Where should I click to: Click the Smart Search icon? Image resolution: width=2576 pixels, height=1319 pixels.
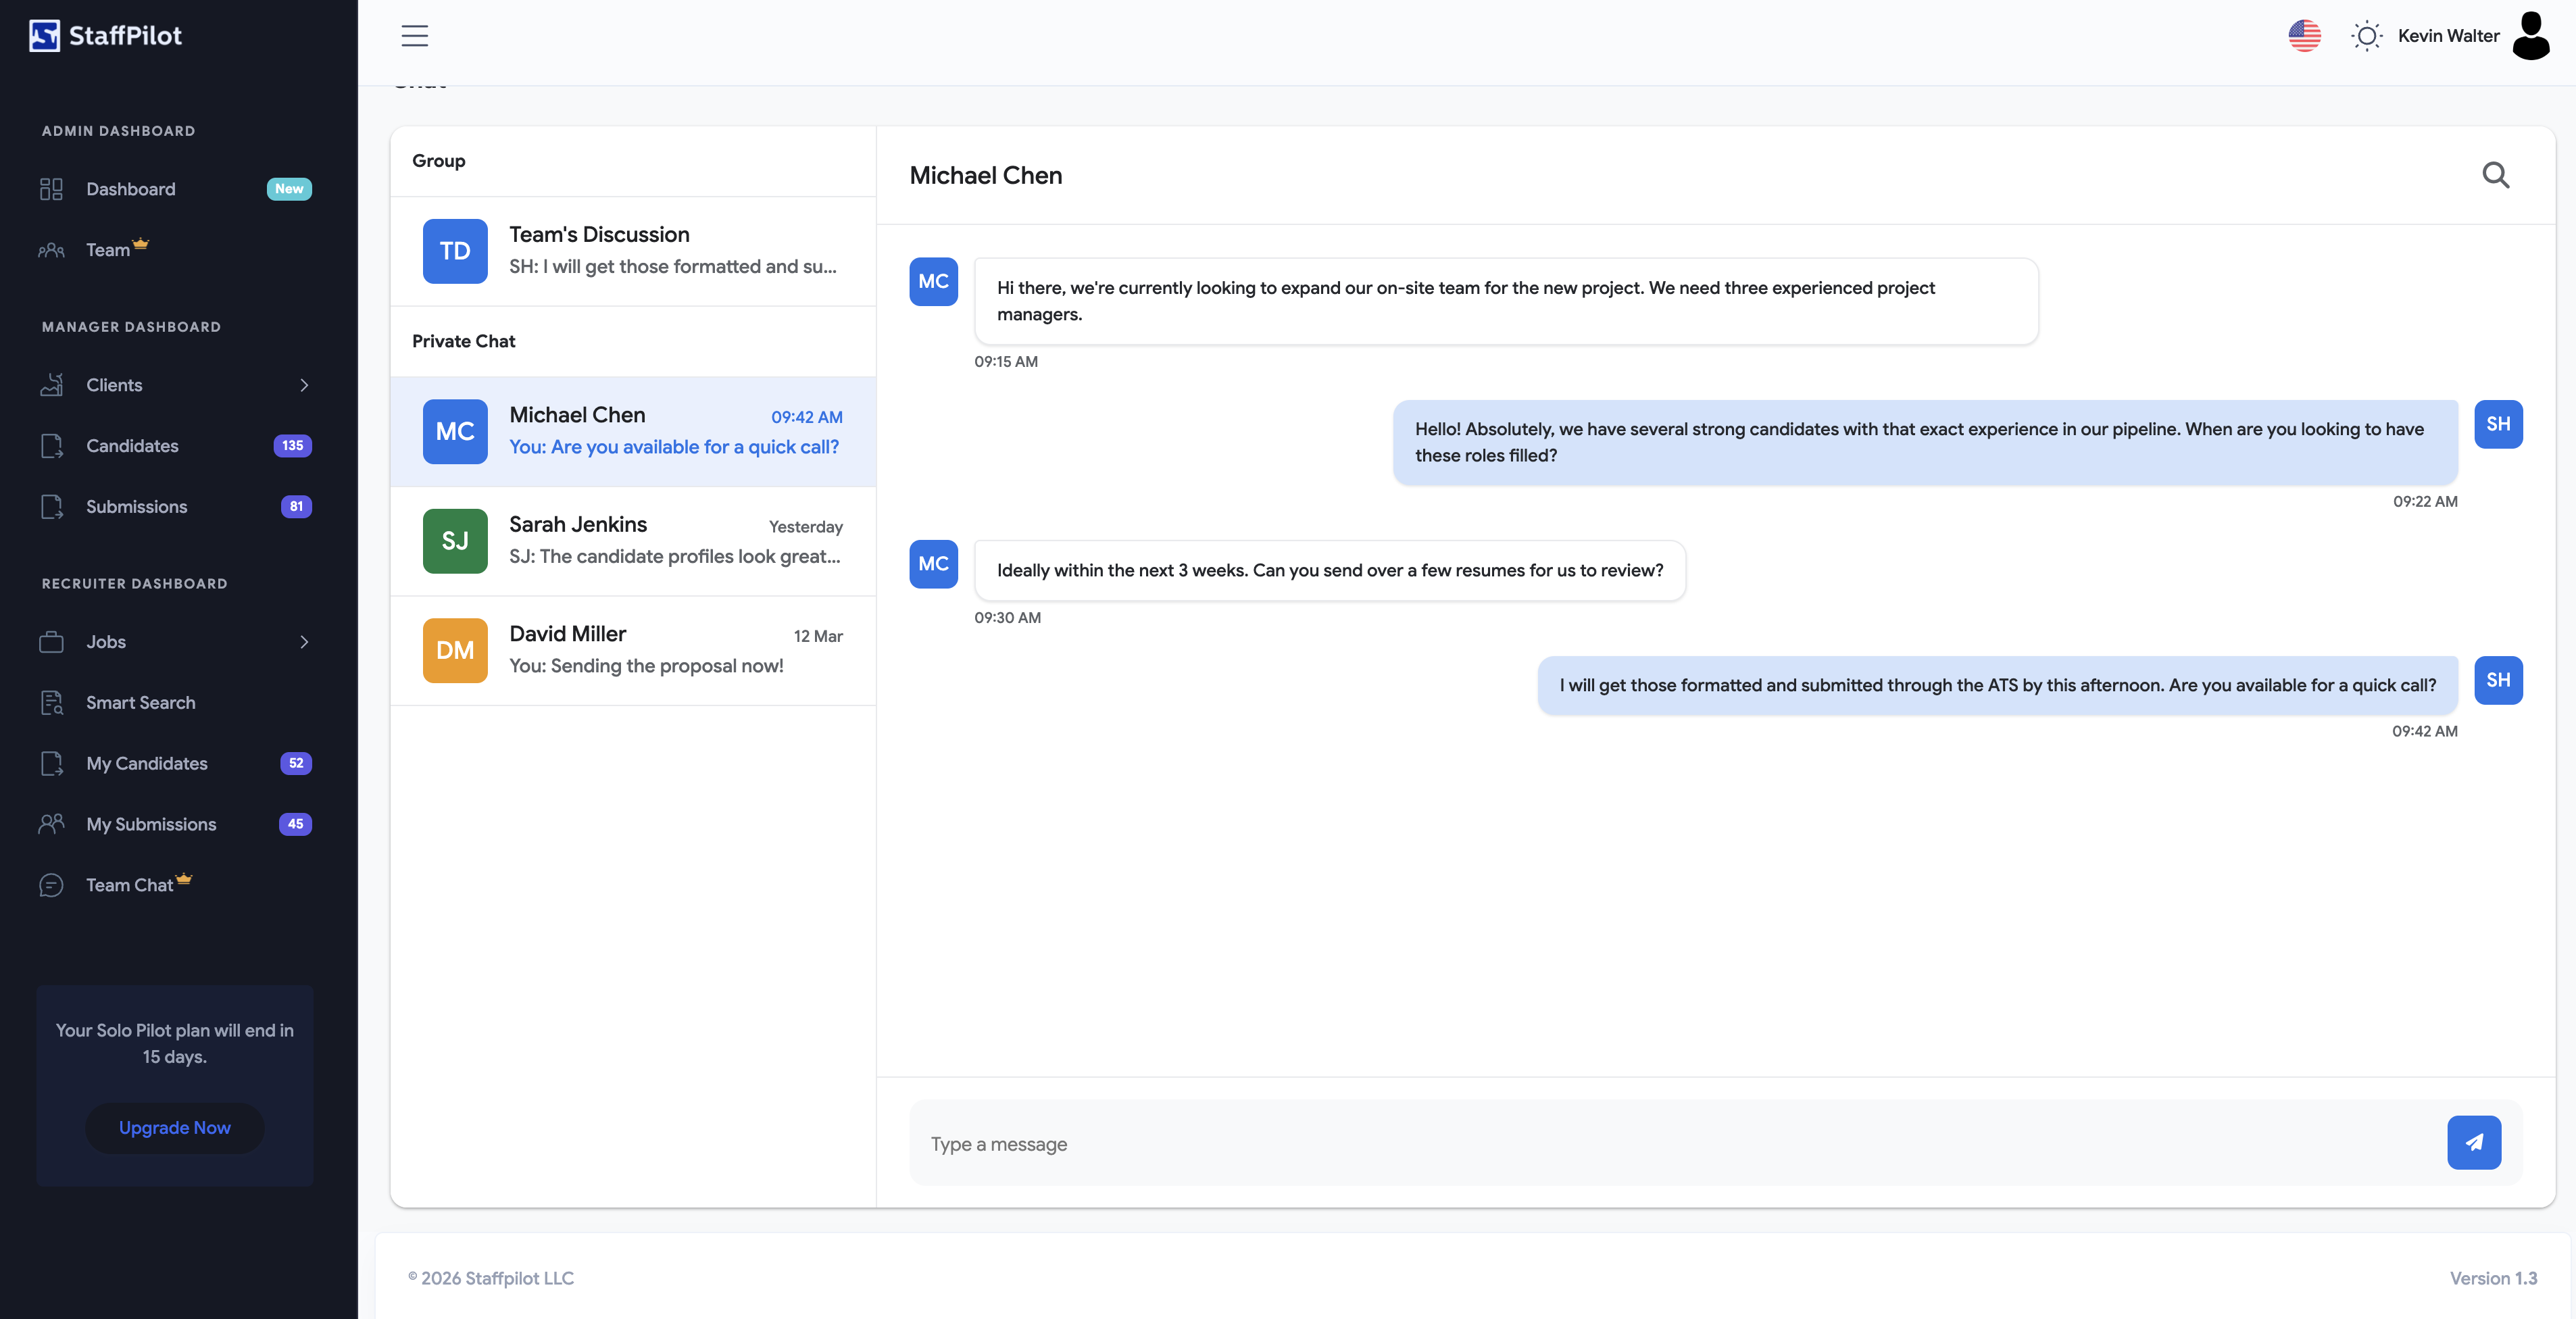tap(52, 702)
